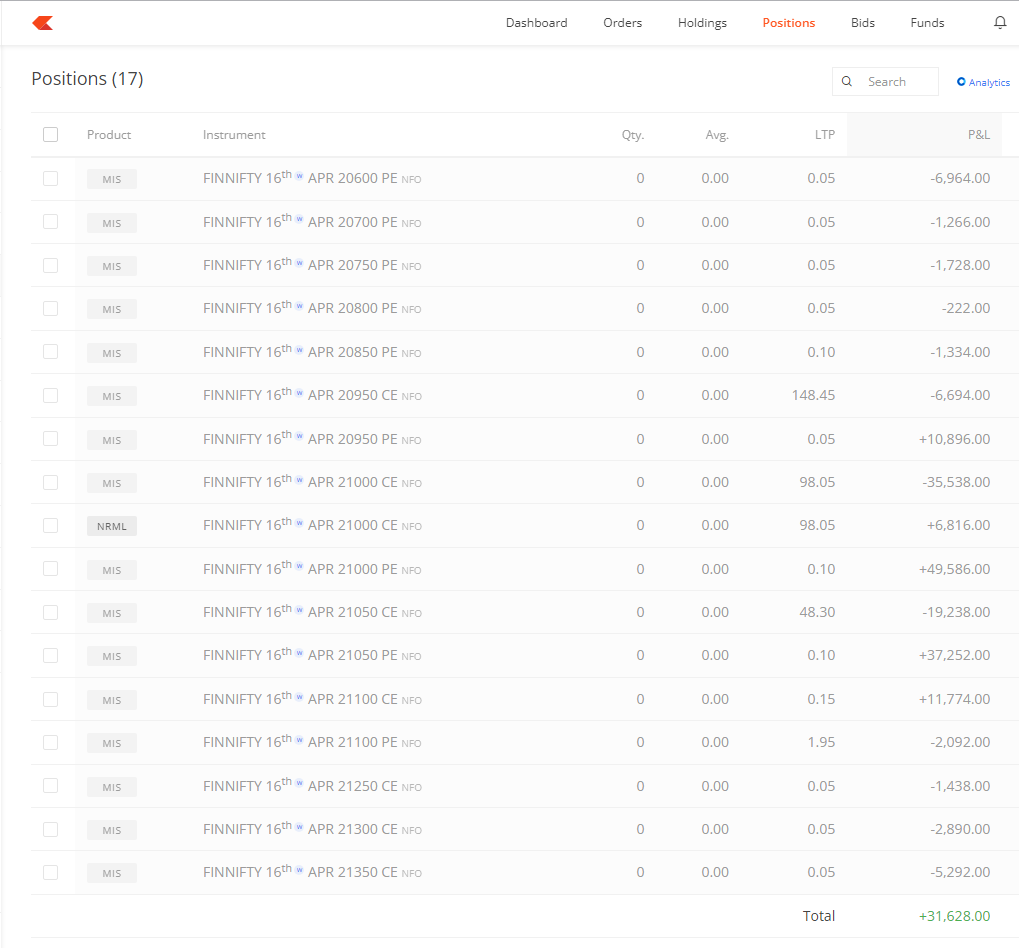Select all positions with the header checkbox
This screenshot has width=1019, height=948.
50,134
